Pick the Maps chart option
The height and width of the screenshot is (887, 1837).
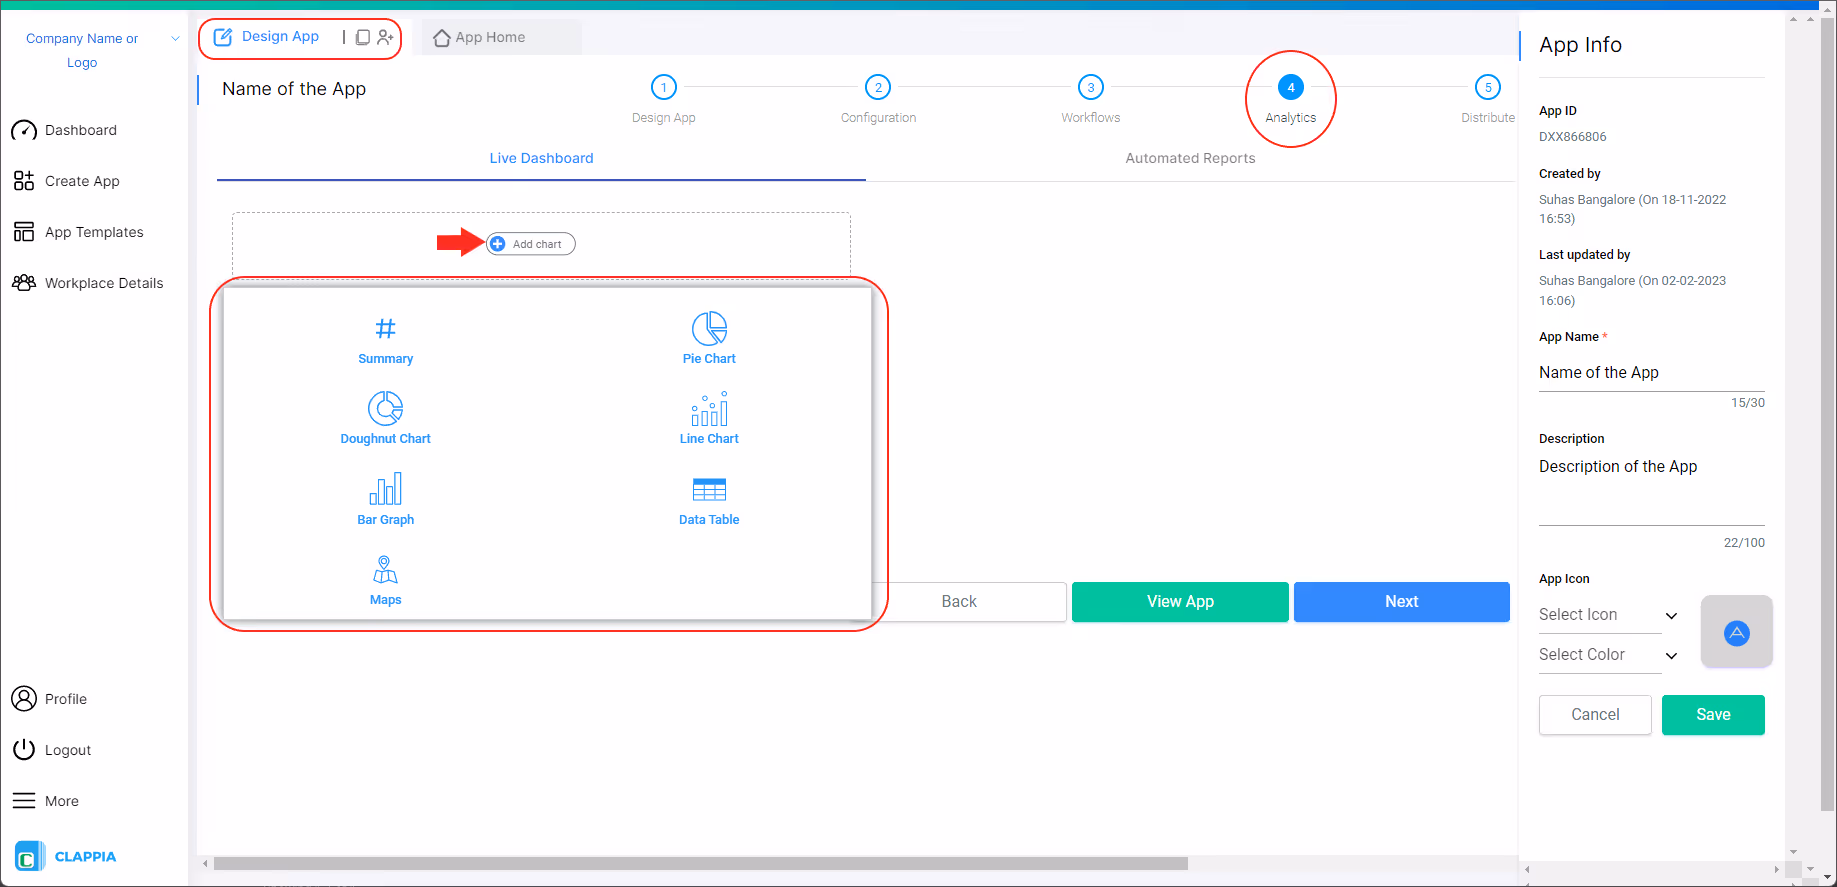click(x=385, y=580)
